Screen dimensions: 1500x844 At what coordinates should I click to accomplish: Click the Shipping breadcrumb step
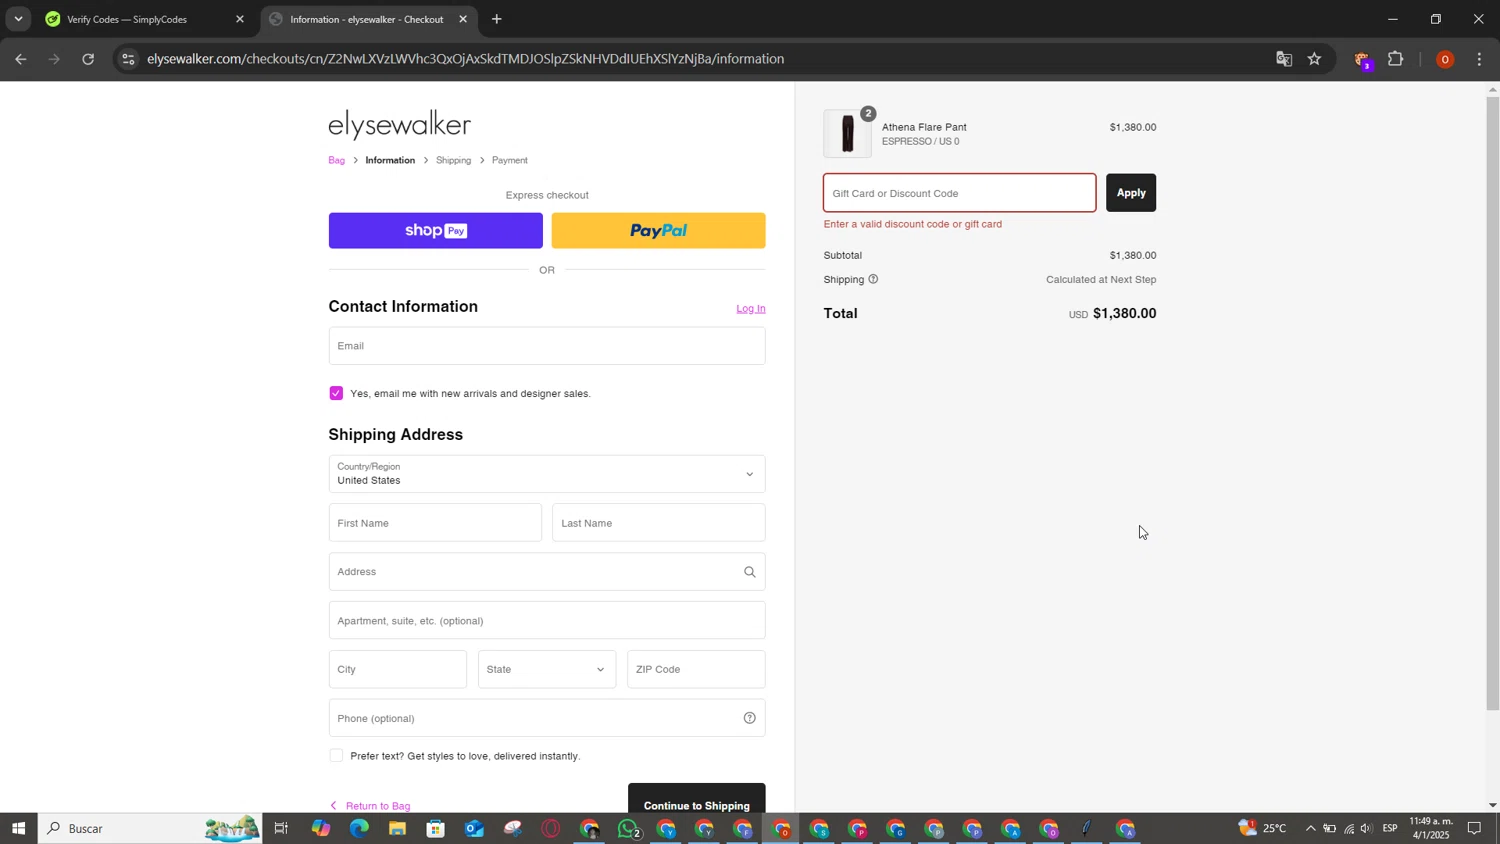click(453, 160)
